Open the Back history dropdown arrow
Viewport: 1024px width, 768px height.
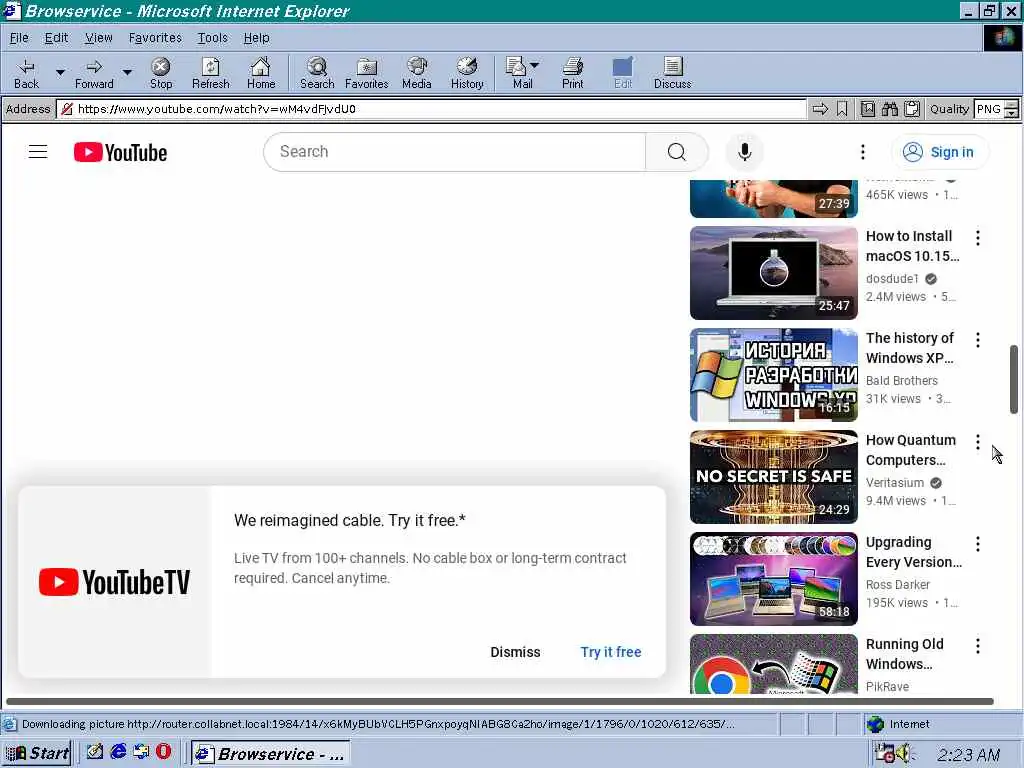60,72
